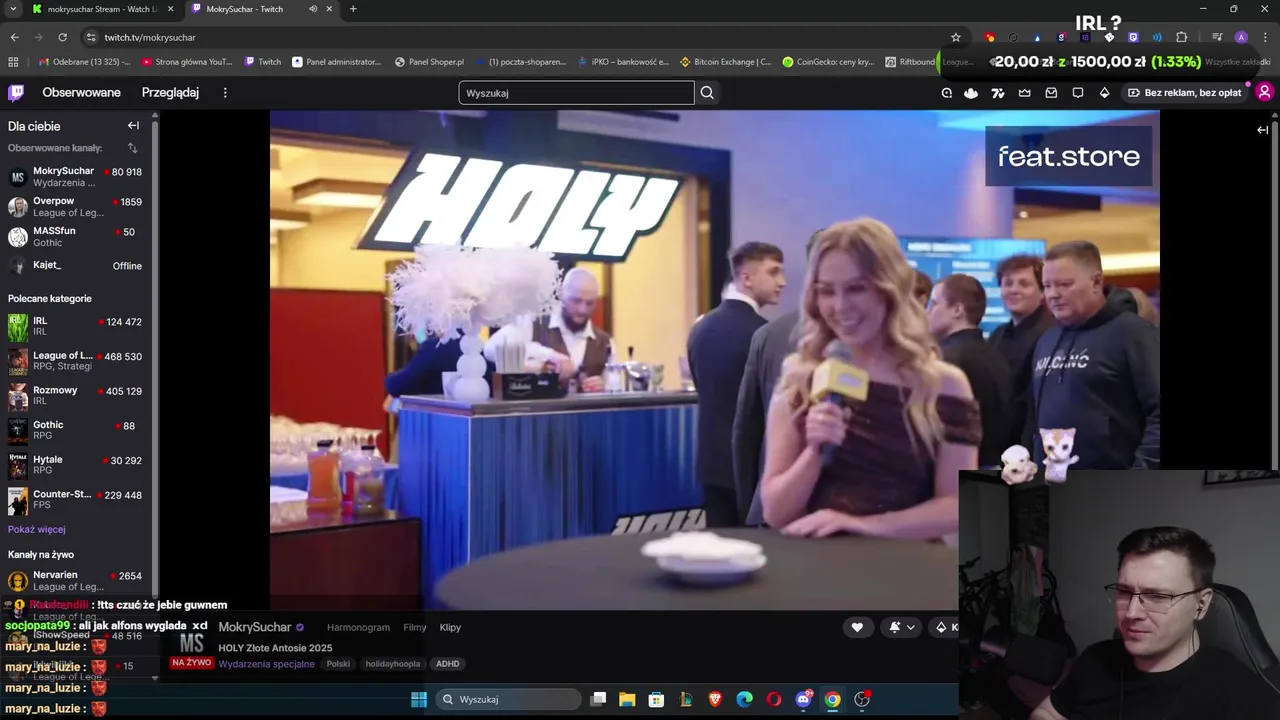The width and height of the screenshot is (1280, 720).
Task: Open Chrome tab search dropdown
Action: tap(13, 9)
